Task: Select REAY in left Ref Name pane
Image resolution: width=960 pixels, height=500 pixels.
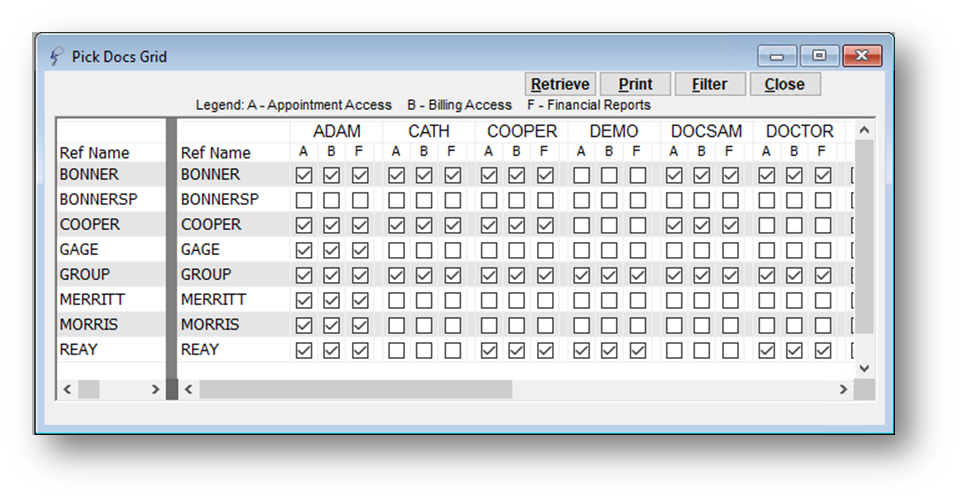Action: pyautogui.click(x=78, y=349)
